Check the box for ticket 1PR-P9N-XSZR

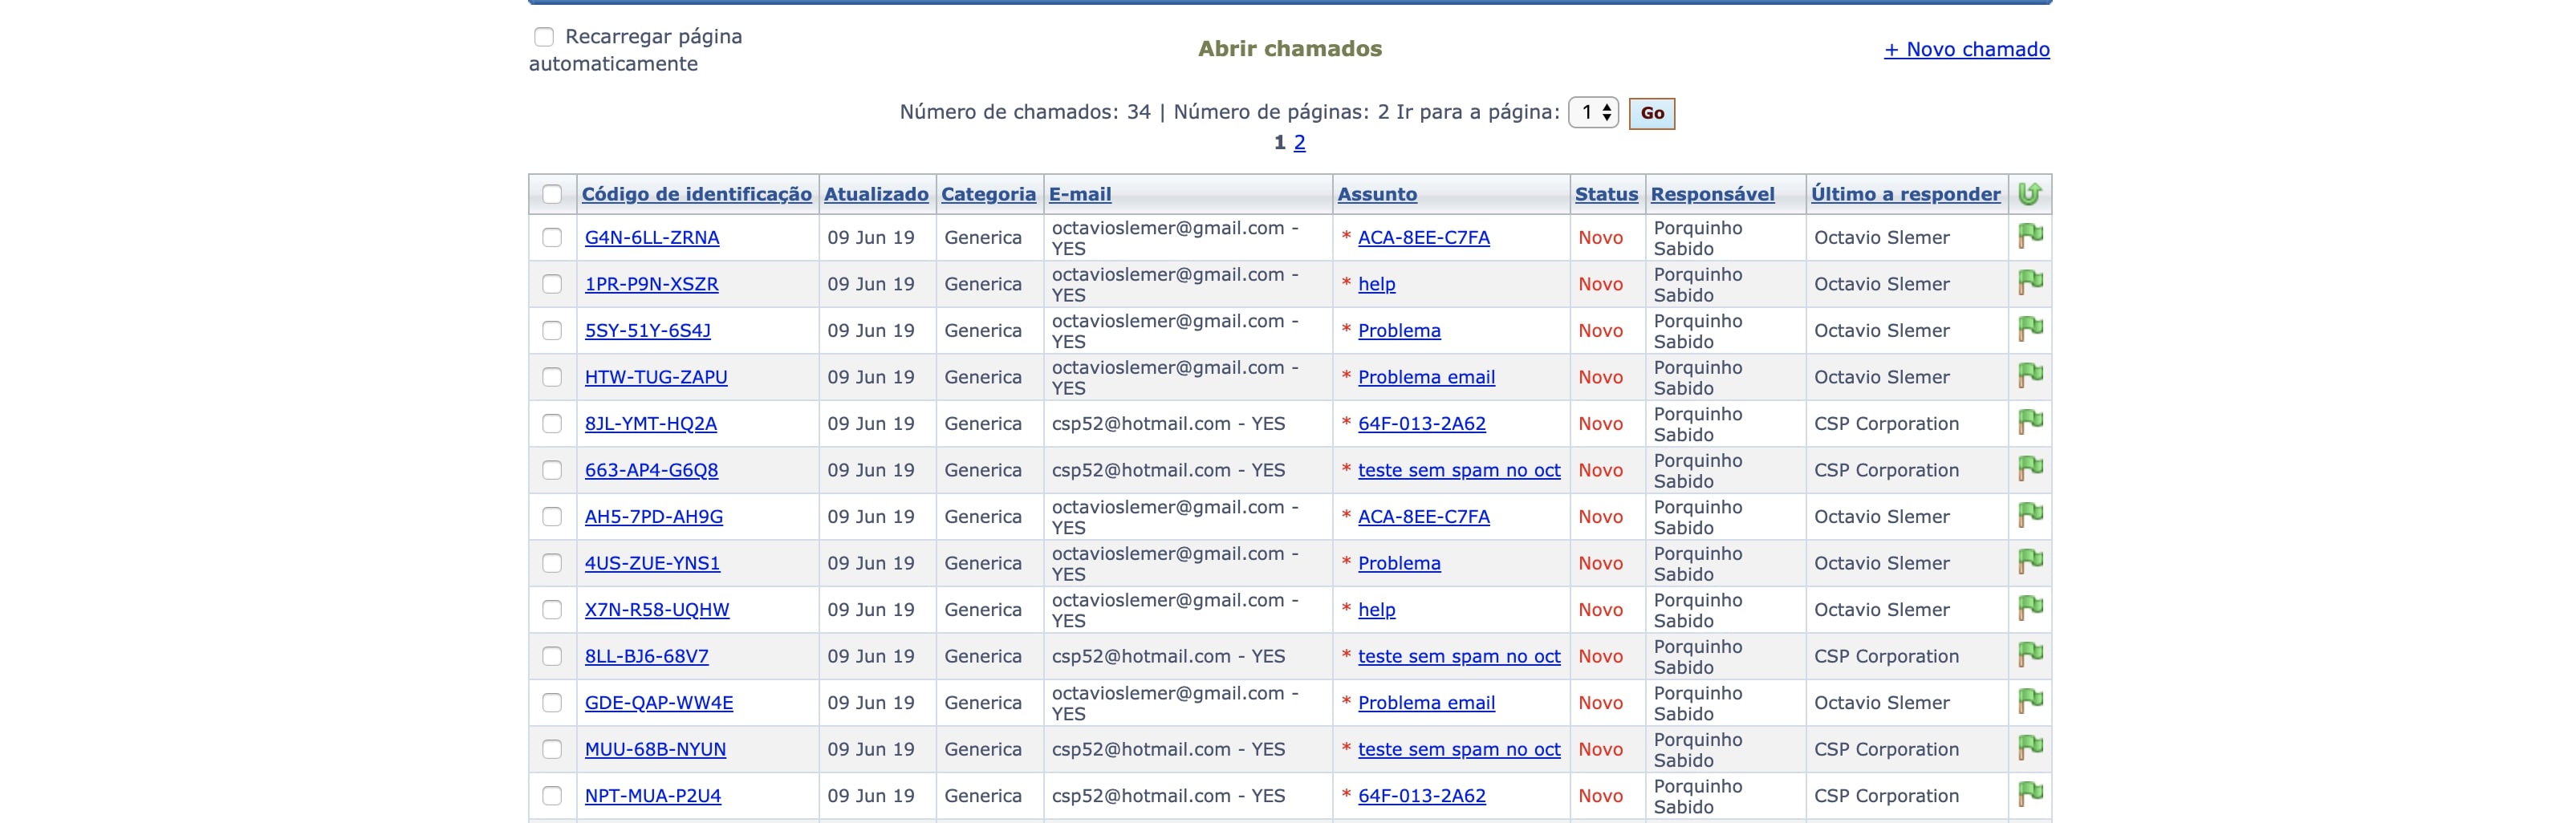552,284
